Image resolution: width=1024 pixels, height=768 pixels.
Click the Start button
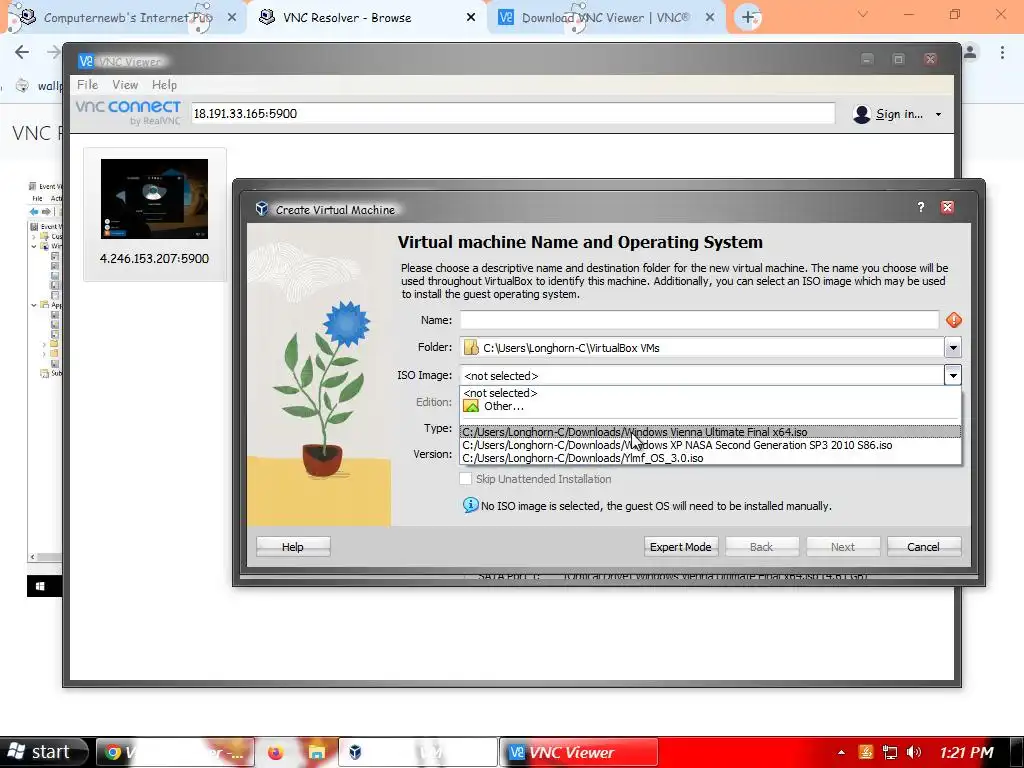point(43,752)
